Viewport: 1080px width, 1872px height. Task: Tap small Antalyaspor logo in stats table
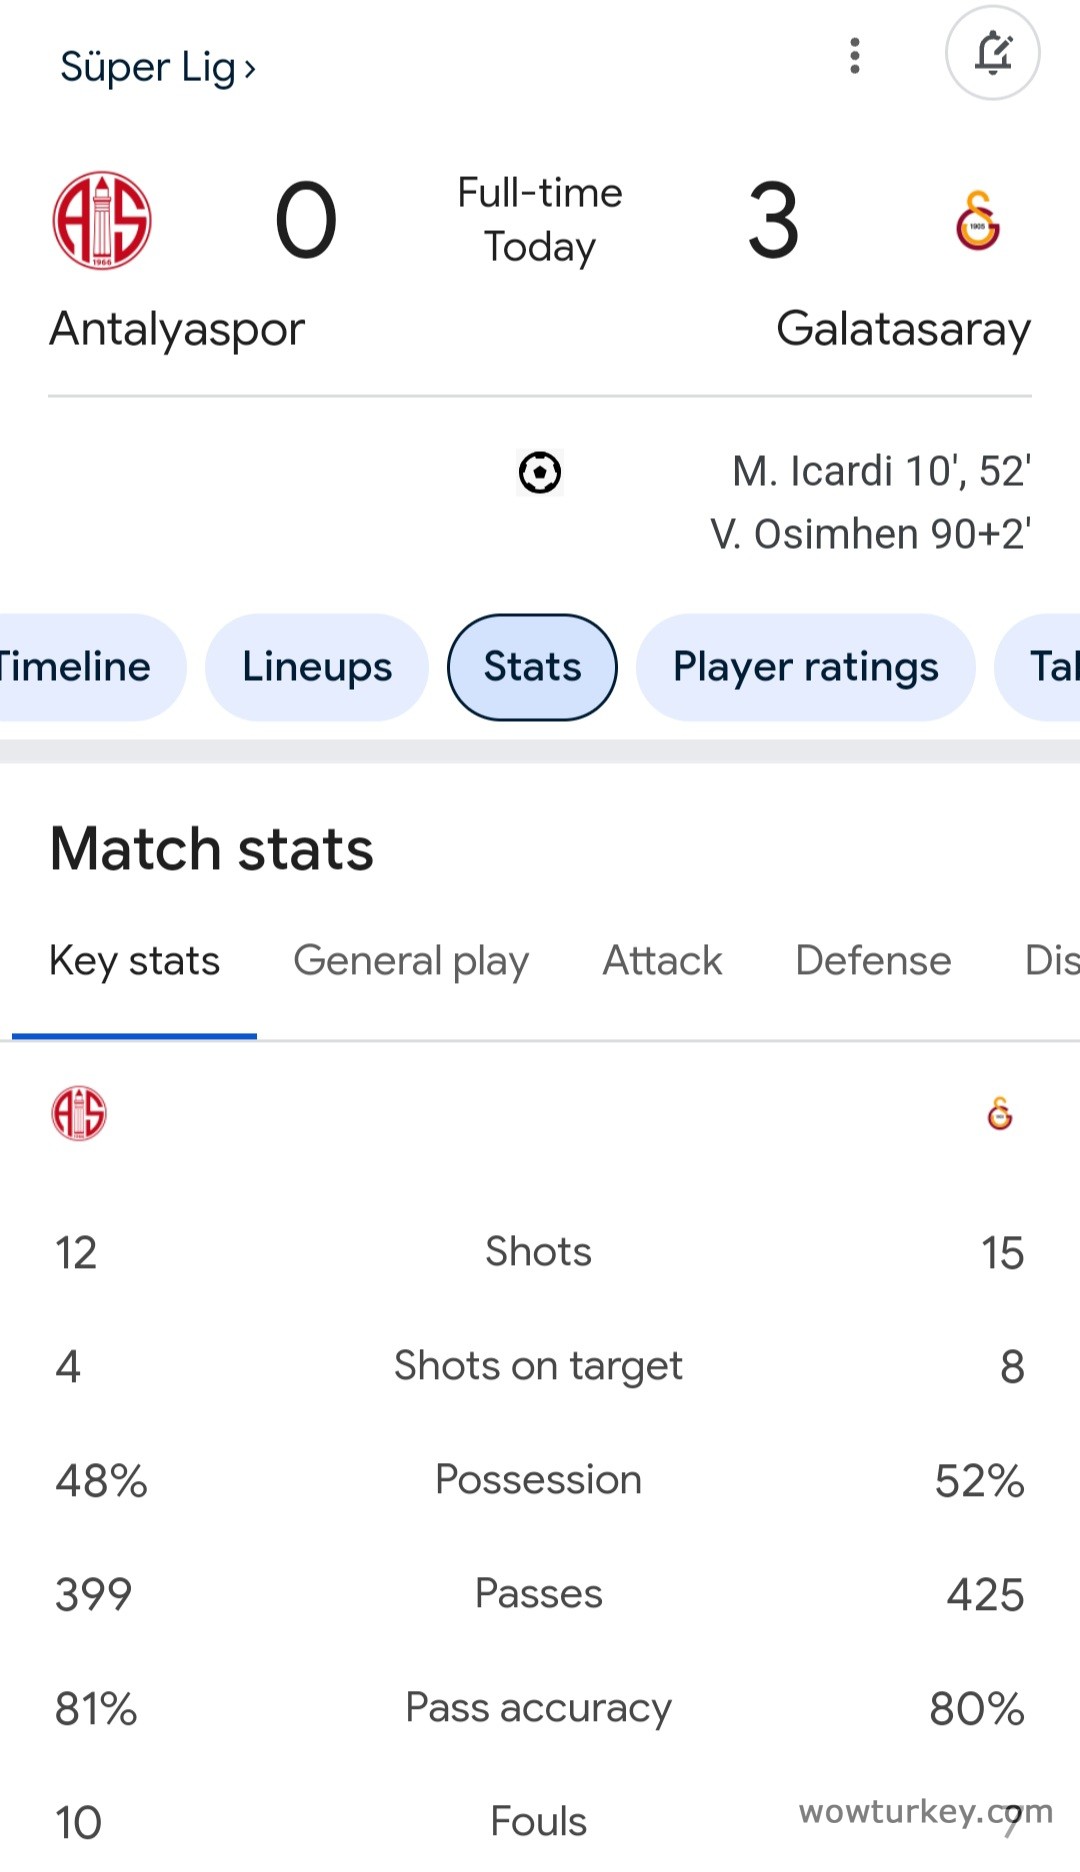pyautogui.click(x=79, y=1113)
